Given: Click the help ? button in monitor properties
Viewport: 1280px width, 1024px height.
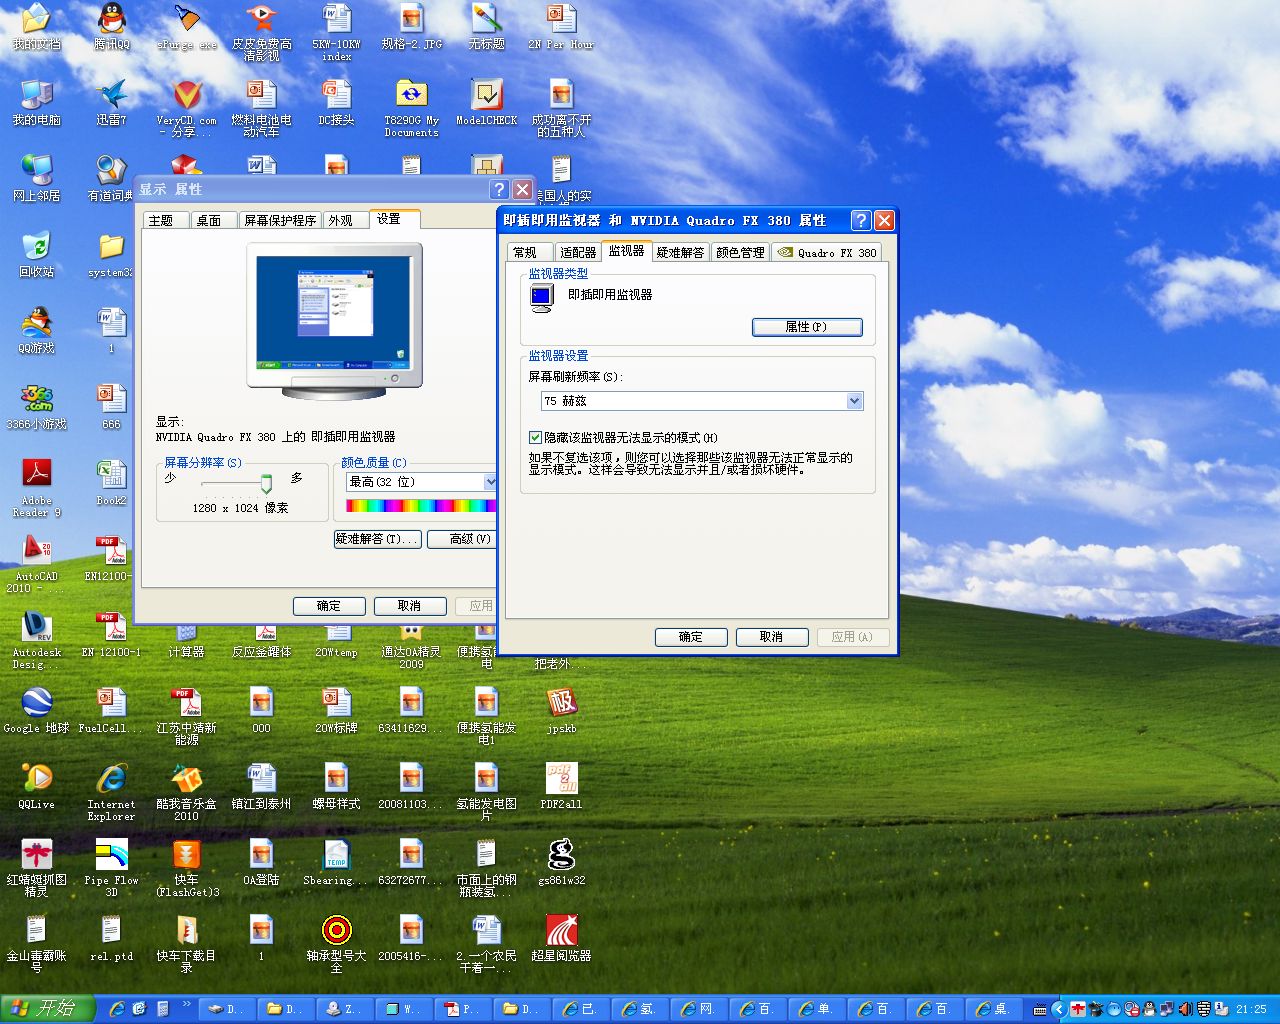Looking at the screenshot, I should tap(861, 220).
